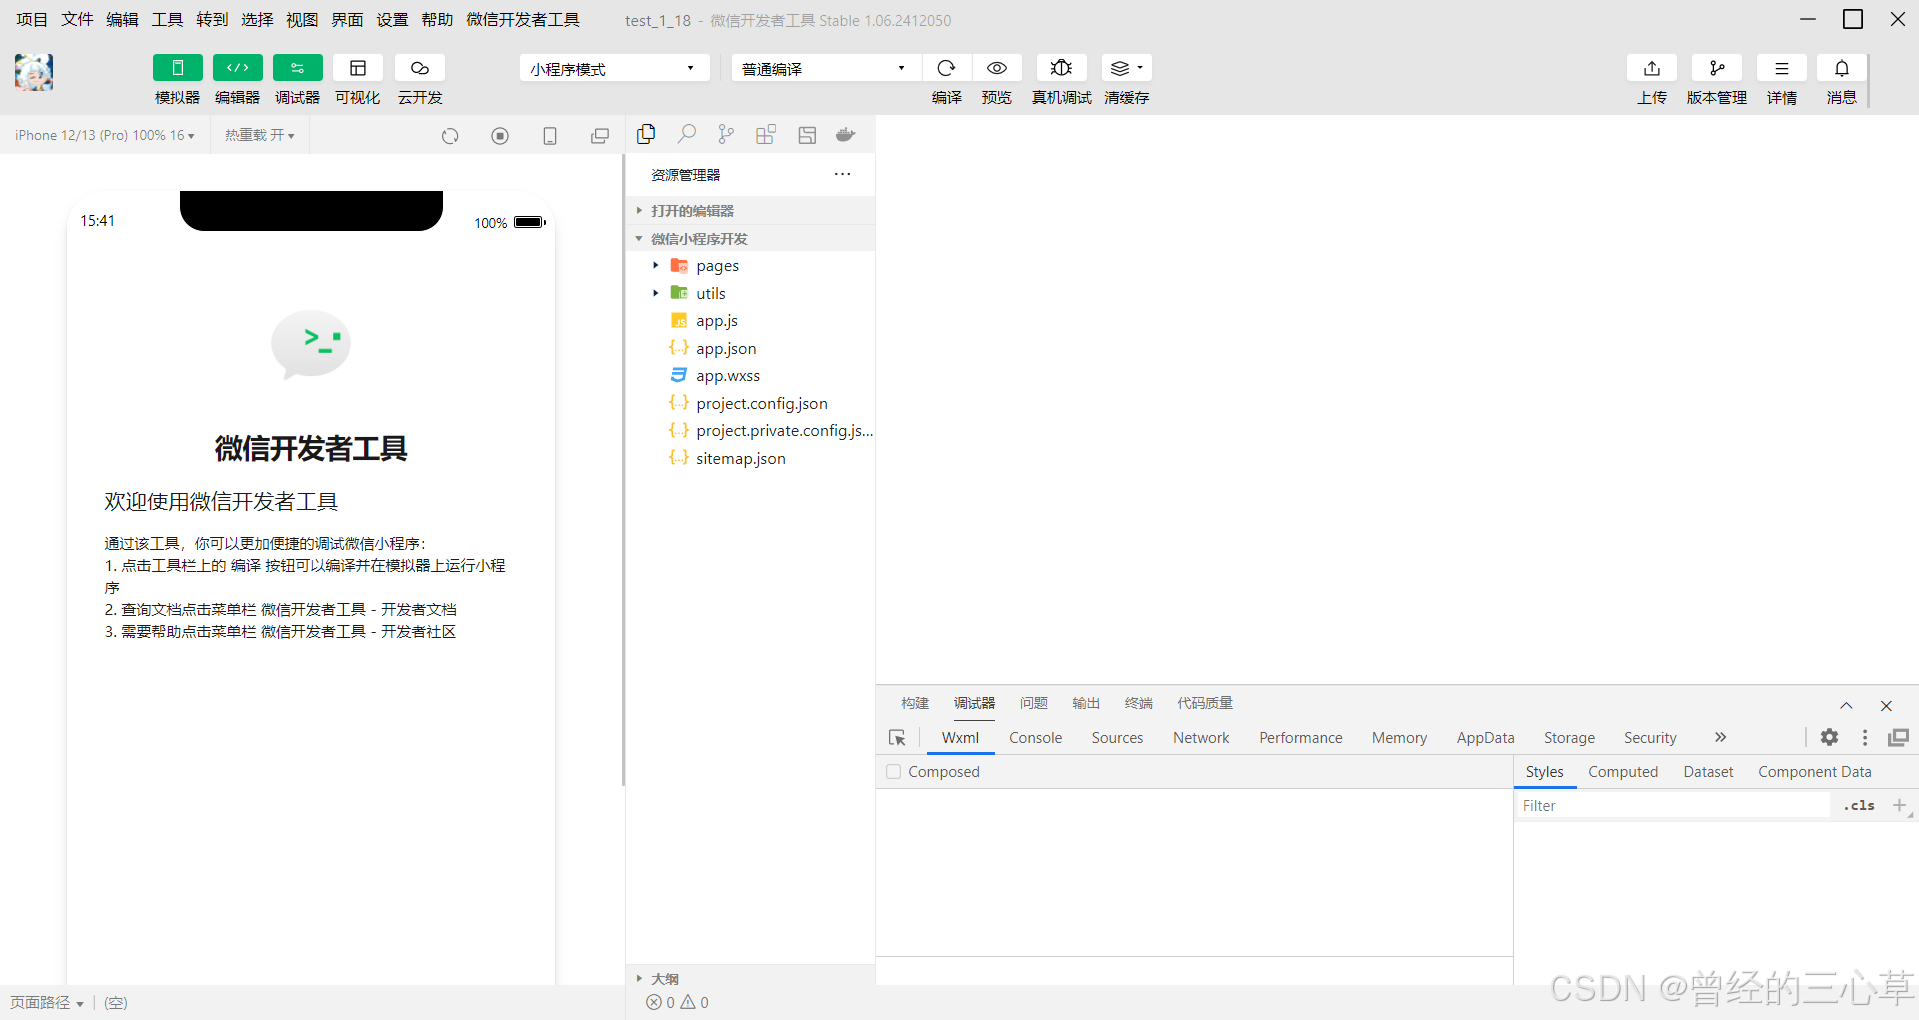Toggle the .cls class editor
Viewport: 1919px width, 1020px height.
(1859, 805)
